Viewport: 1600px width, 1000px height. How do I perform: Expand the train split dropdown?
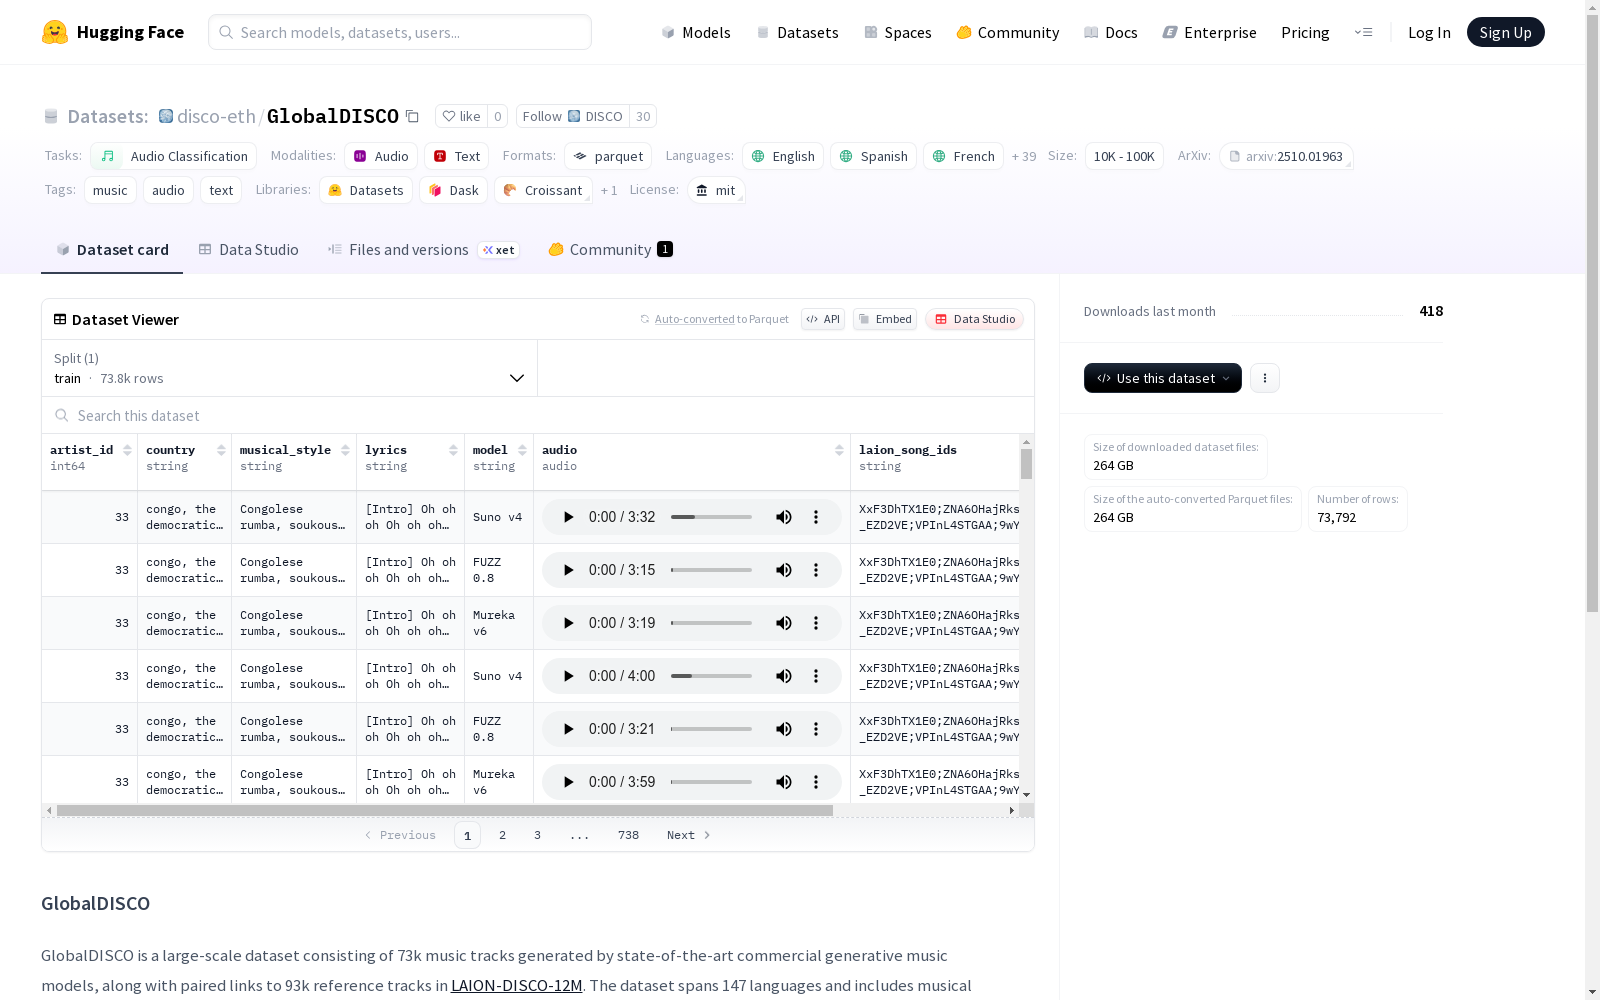click(289, 368)
